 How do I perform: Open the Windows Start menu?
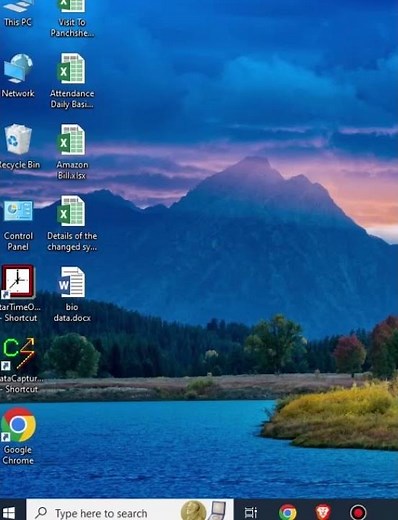click(9, 512)
